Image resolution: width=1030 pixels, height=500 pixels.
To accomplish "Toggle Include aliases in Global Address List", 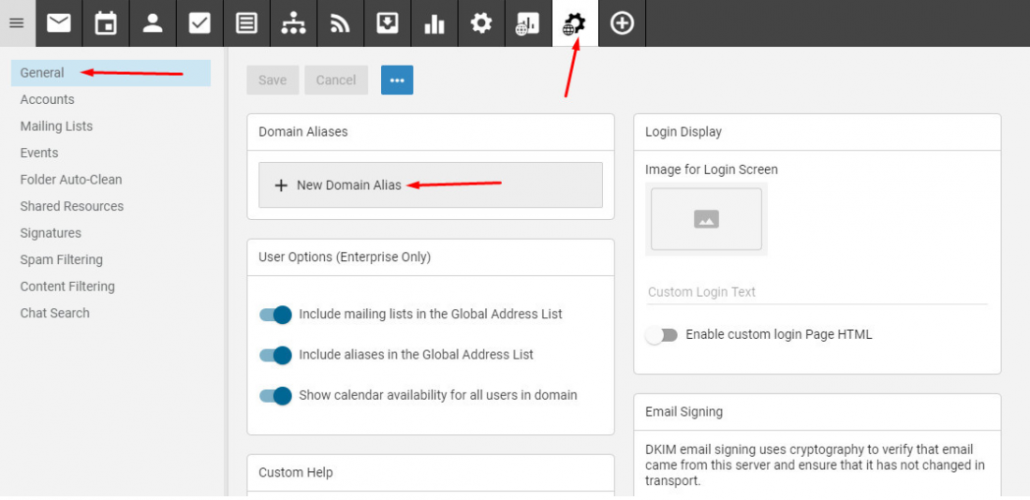I will 275,355.
